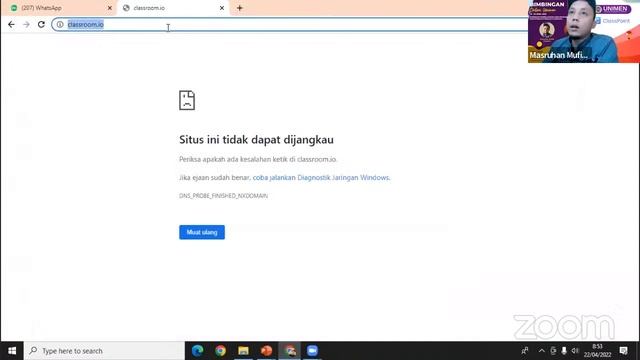The width and height of the screenshot is (640, 360).
Task: Select the classroom.io tab
Action: 173,8
